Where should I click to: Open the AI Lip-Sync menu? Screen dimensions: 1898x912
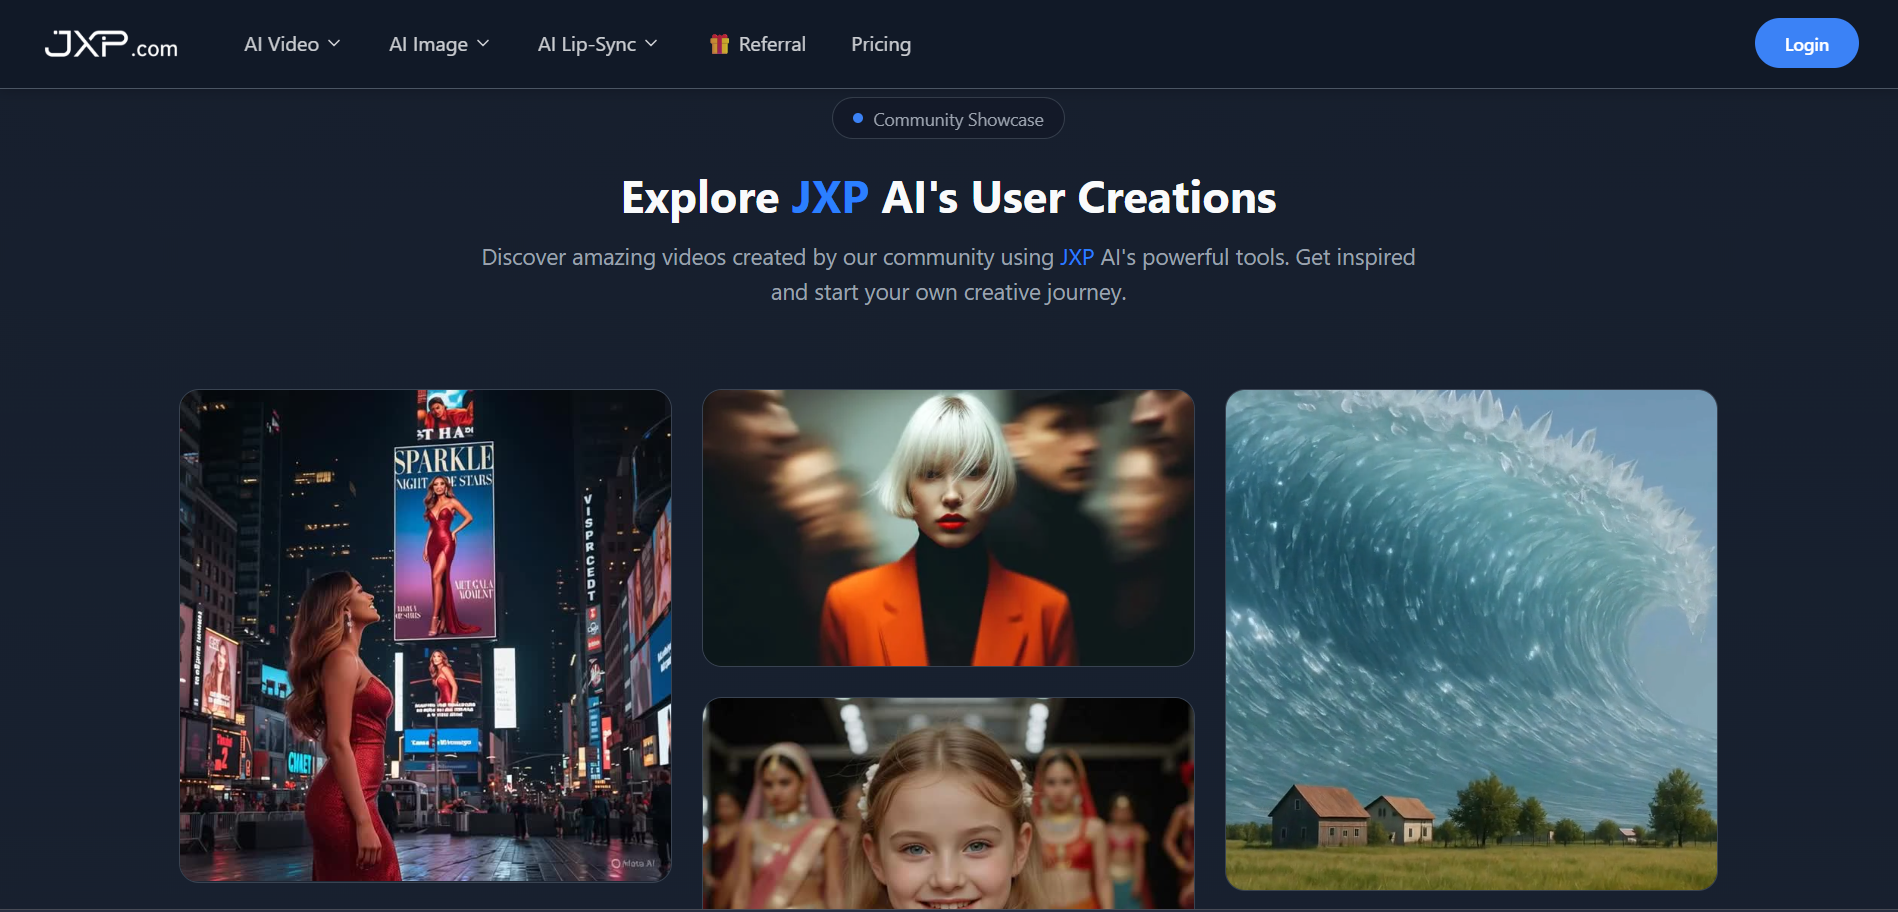click(x=597, y=44)
